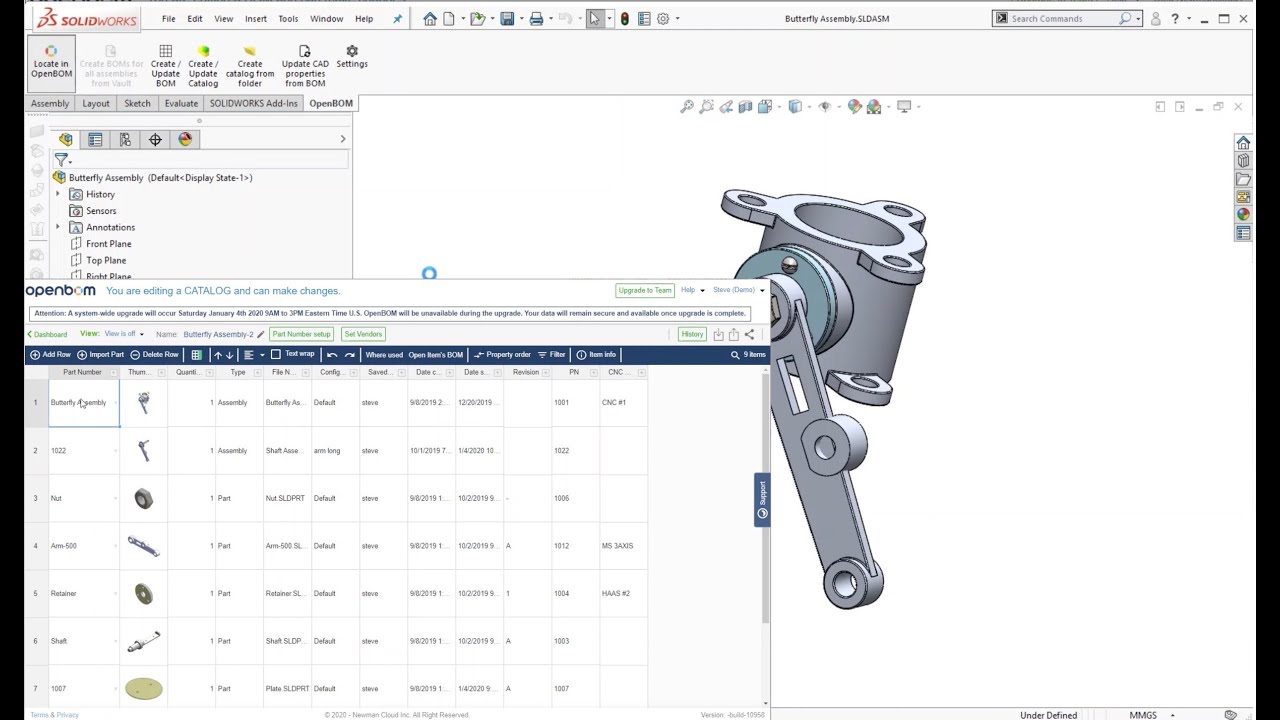Click Print icon in top toolbar
Screen dimensions: 1280x720
(x=536, y=18)
